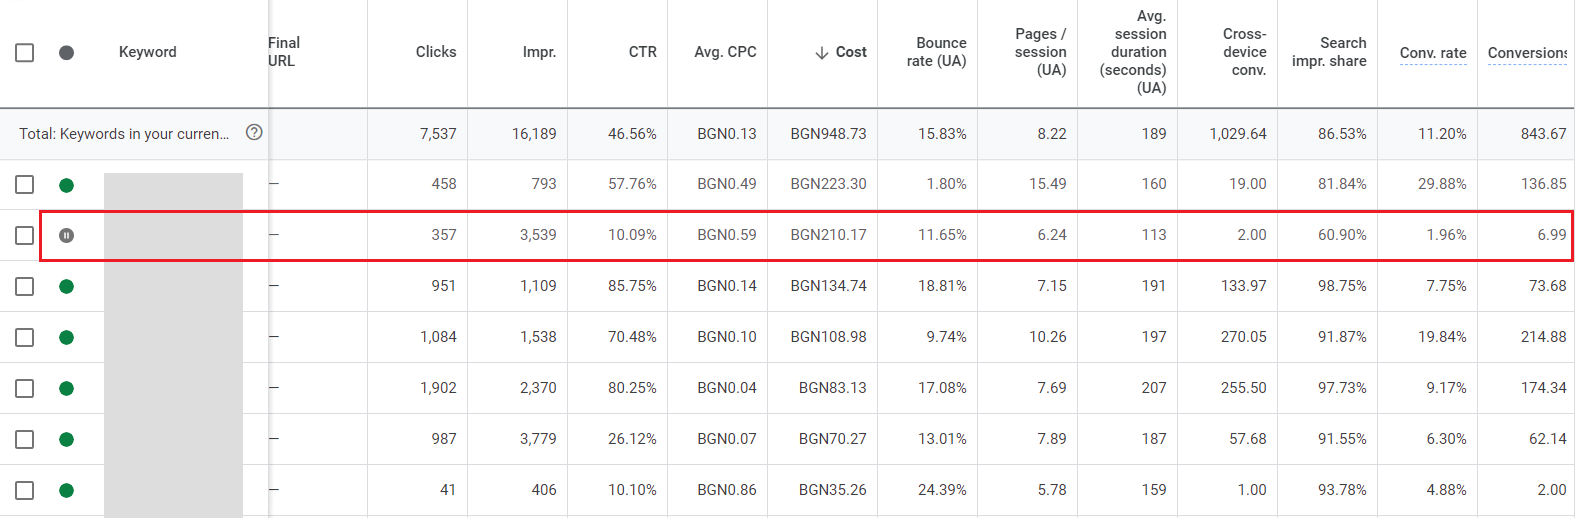The image size is (1575, 518).
Task: Click the green status dot for the 1,084-clicks row
Action: 66,338
